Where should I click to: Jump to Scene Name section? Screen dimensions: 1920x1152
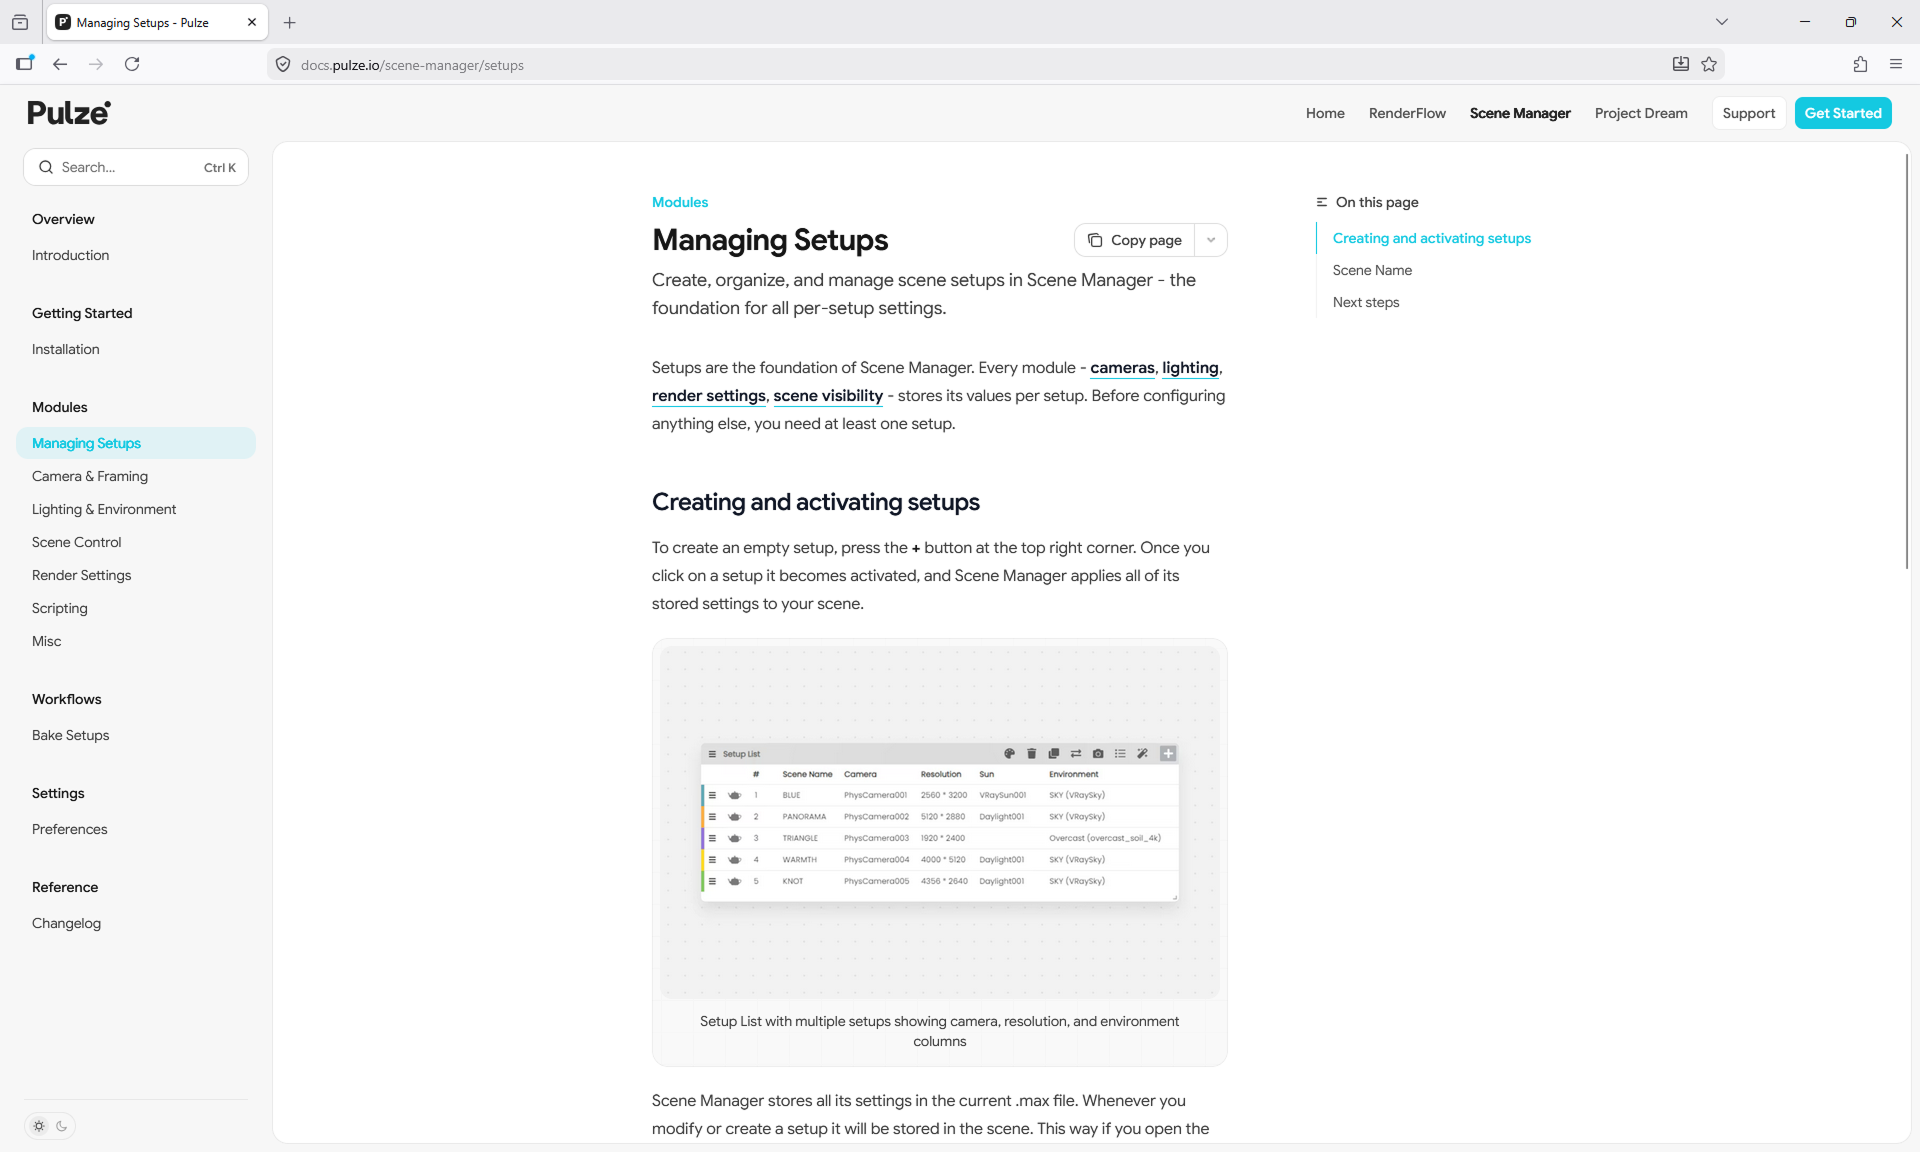[x=1372, y=270]
